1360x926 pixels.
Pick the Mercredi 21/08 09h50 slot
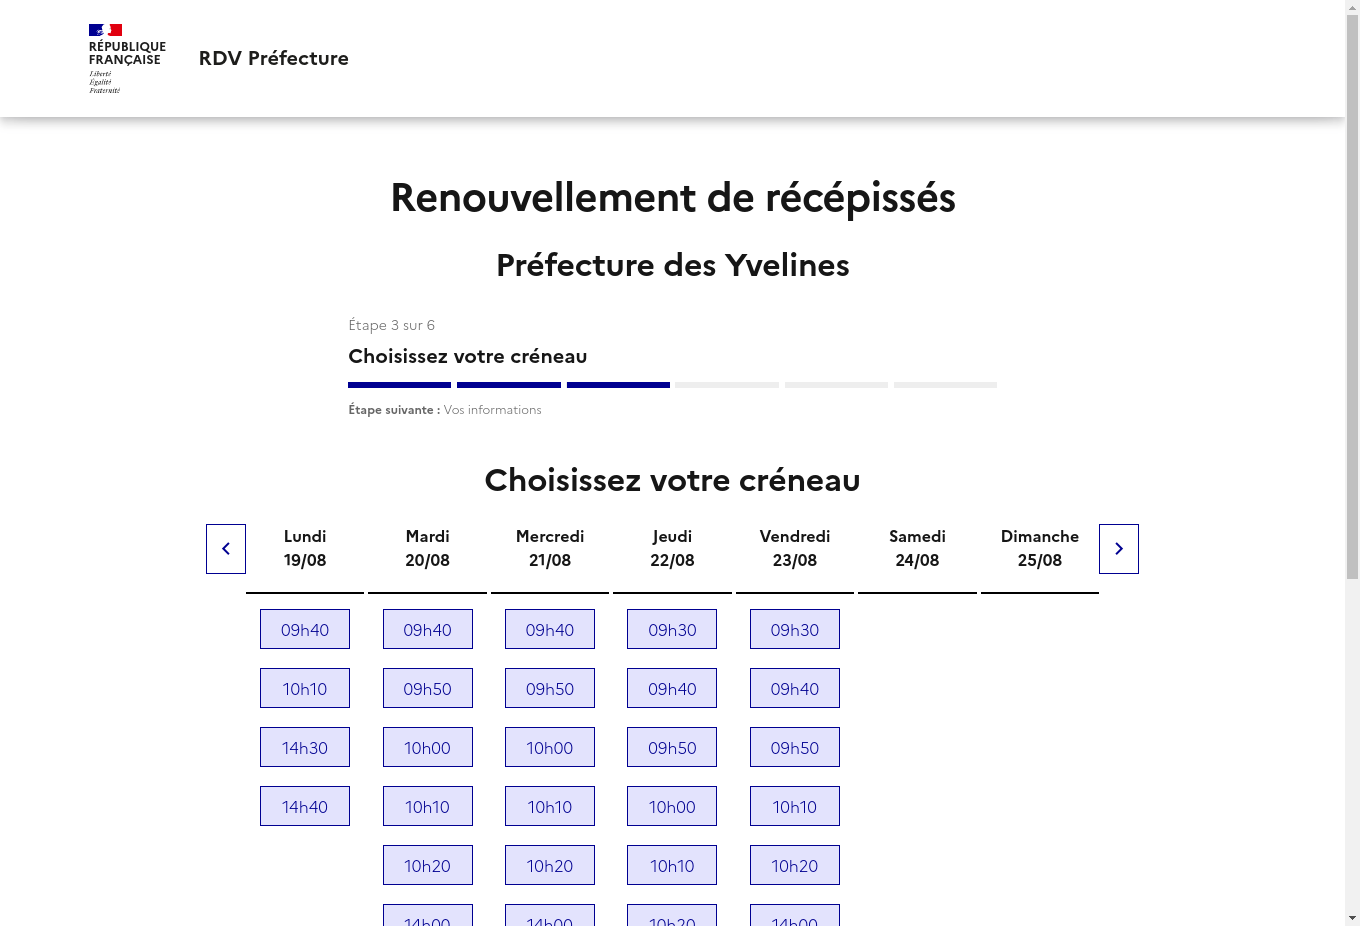click(x=550, y=688)
